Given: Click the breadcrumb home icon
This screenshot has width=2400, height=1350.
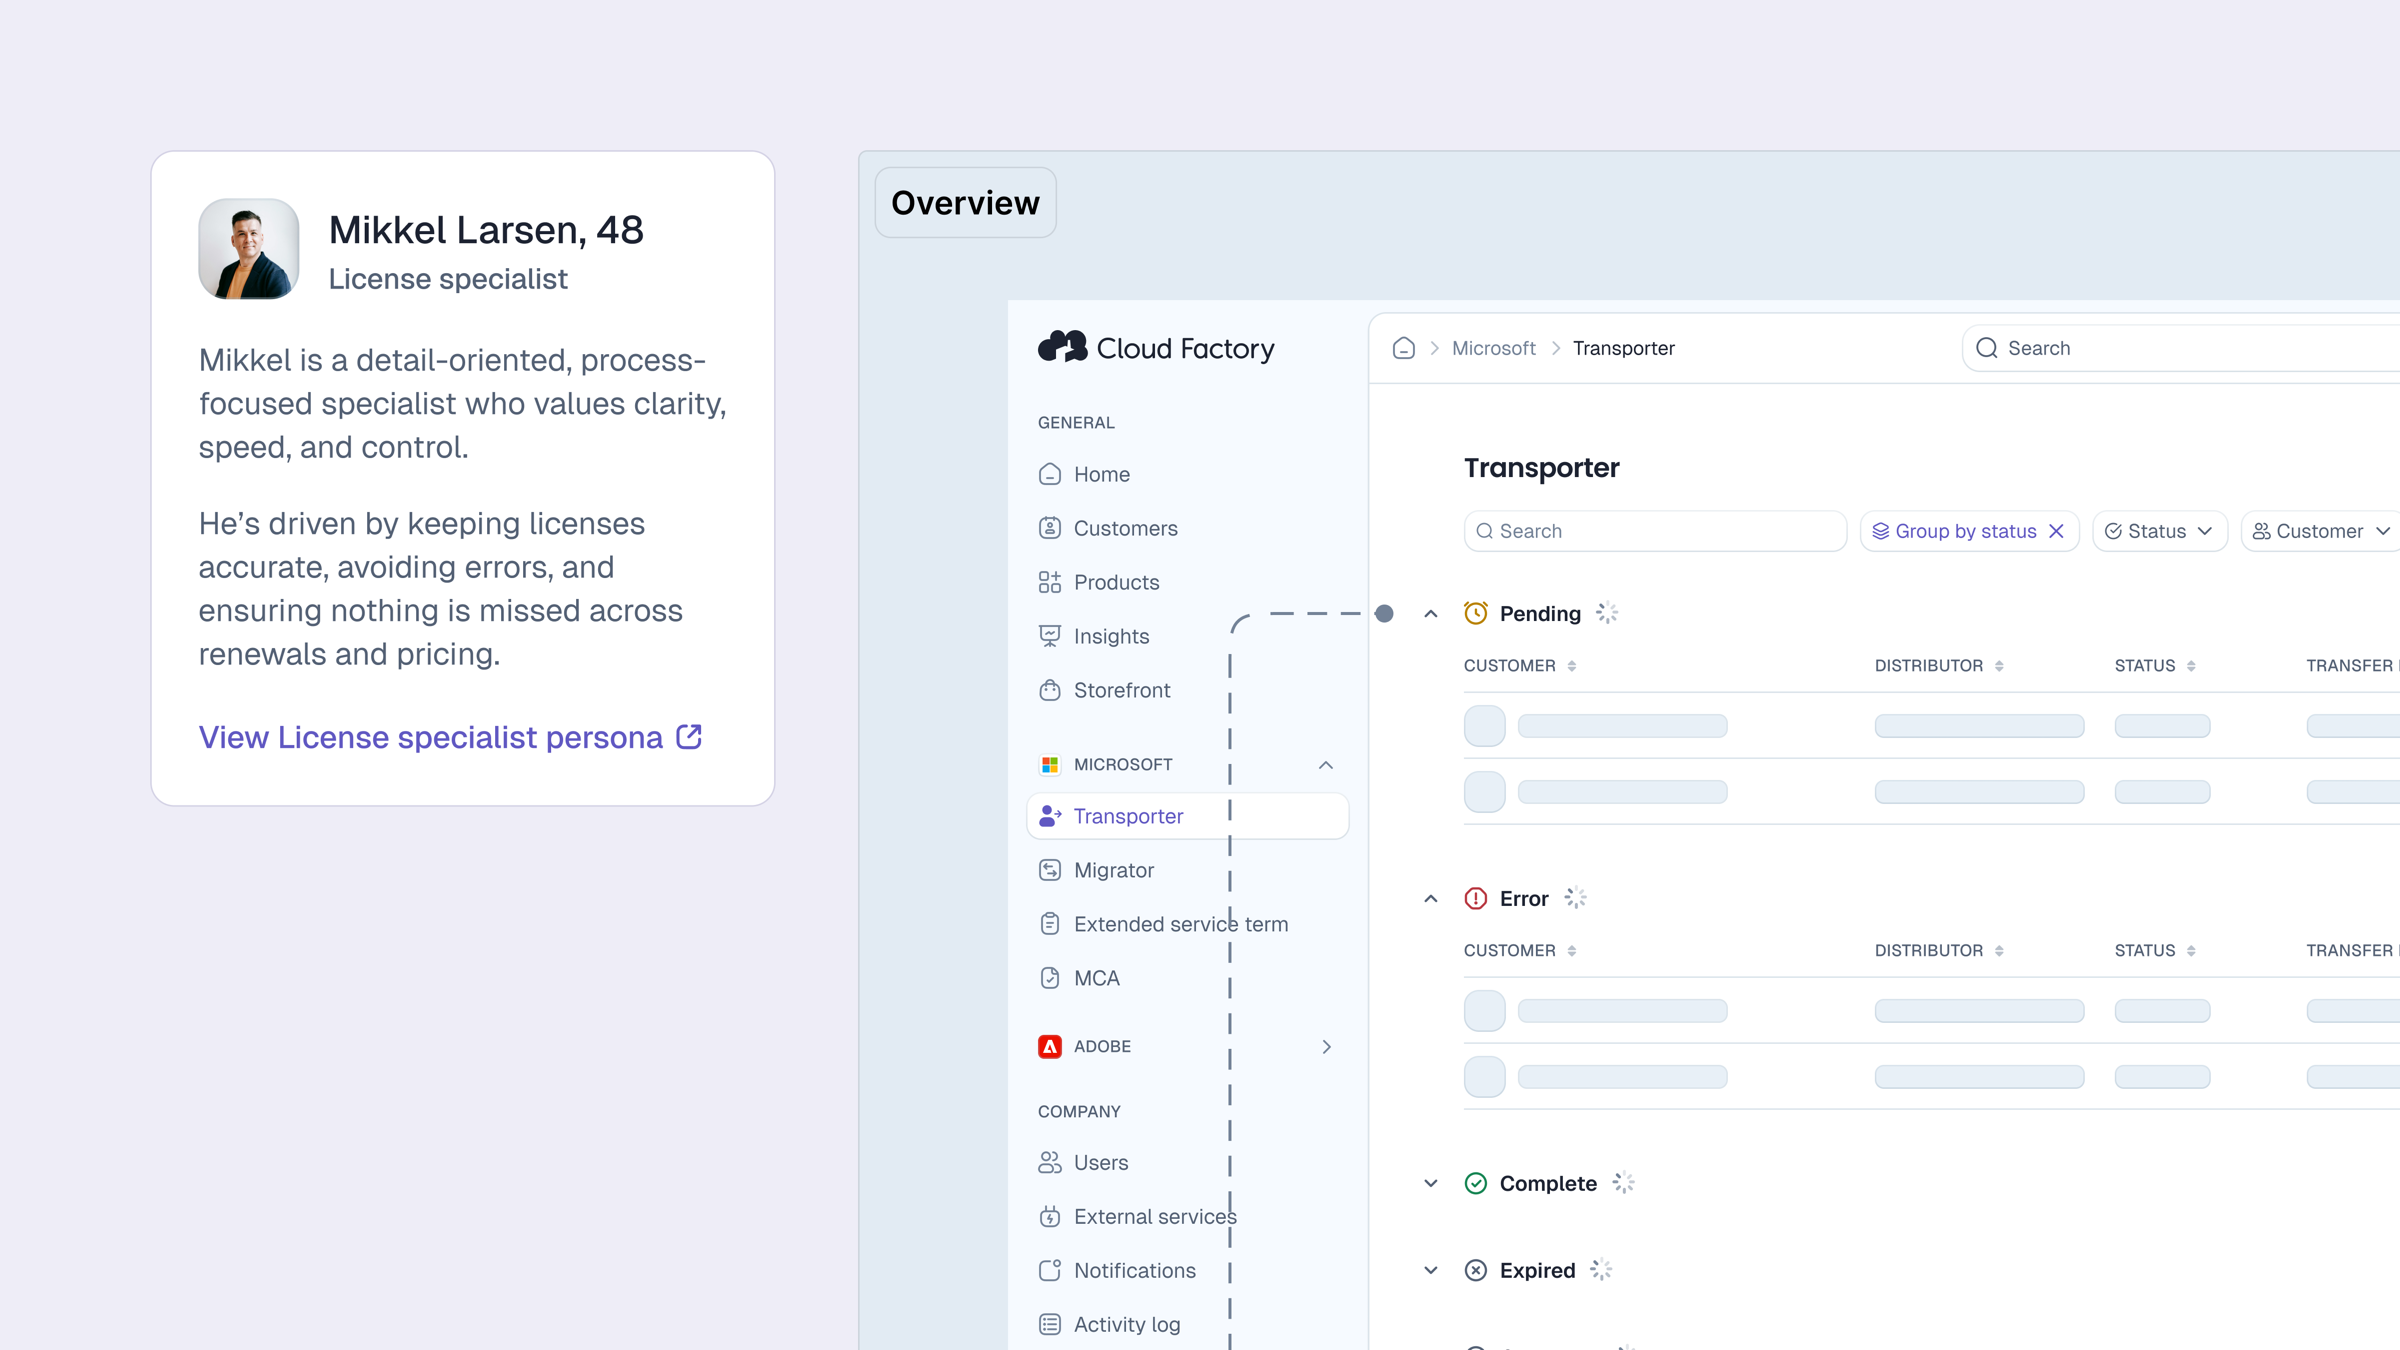Looking at the screenshot, I should tap(1404, 348).
